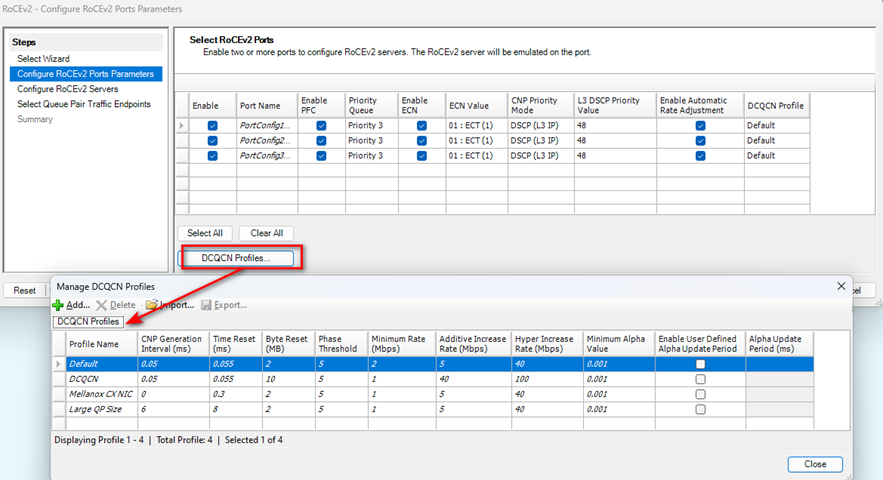Open DCQCN Profile cell for first port
The height and width of the screenshot is (480, 883).
[775, 126]
